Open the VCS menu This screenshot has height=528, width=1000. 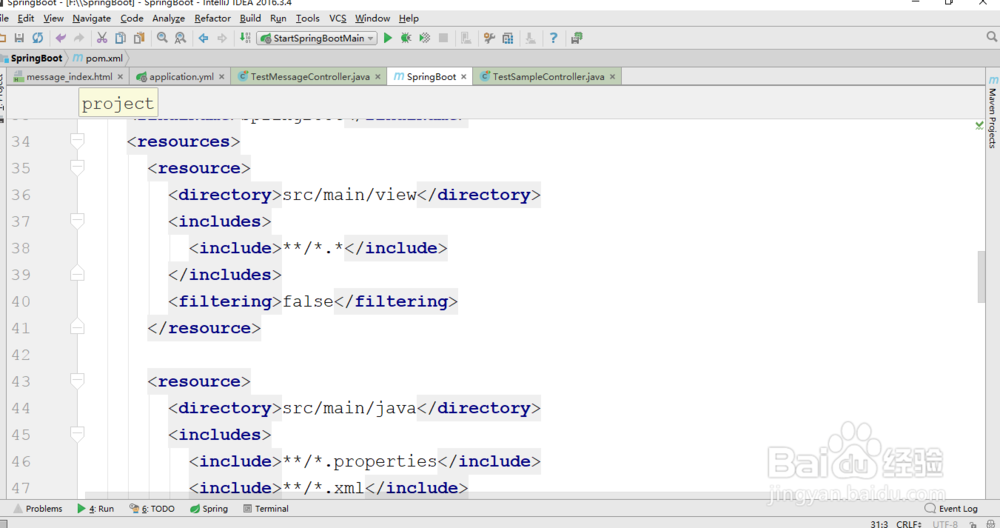[x=337, y=18]
